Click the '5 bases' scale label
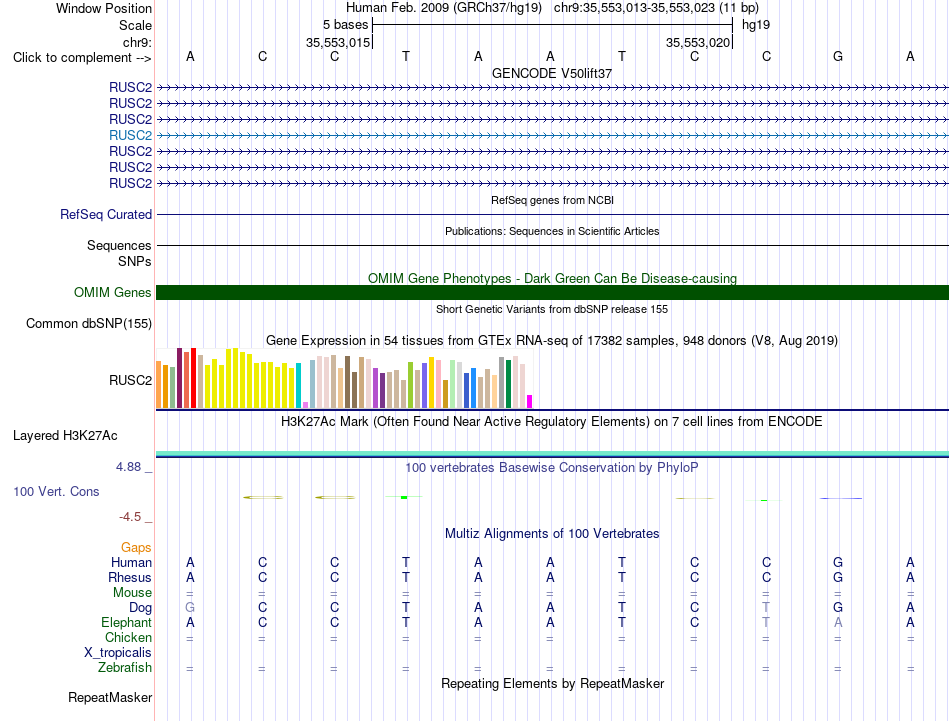 [x=345, y=25]
